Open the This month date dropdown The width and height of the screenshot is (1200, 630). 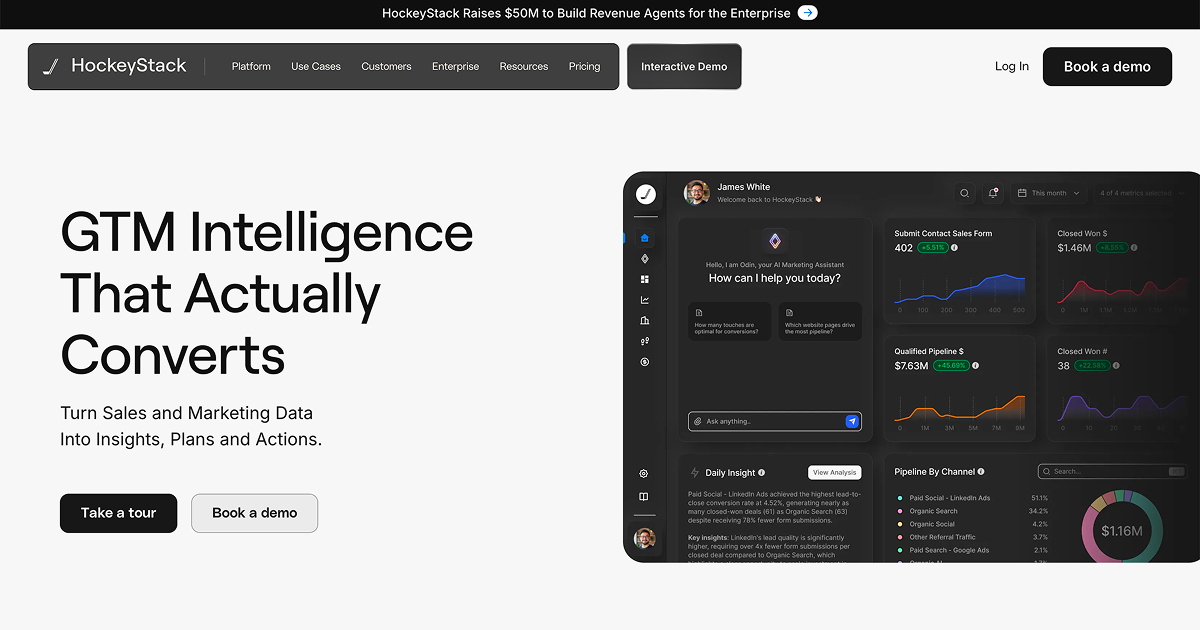[x=1048, y=193]
